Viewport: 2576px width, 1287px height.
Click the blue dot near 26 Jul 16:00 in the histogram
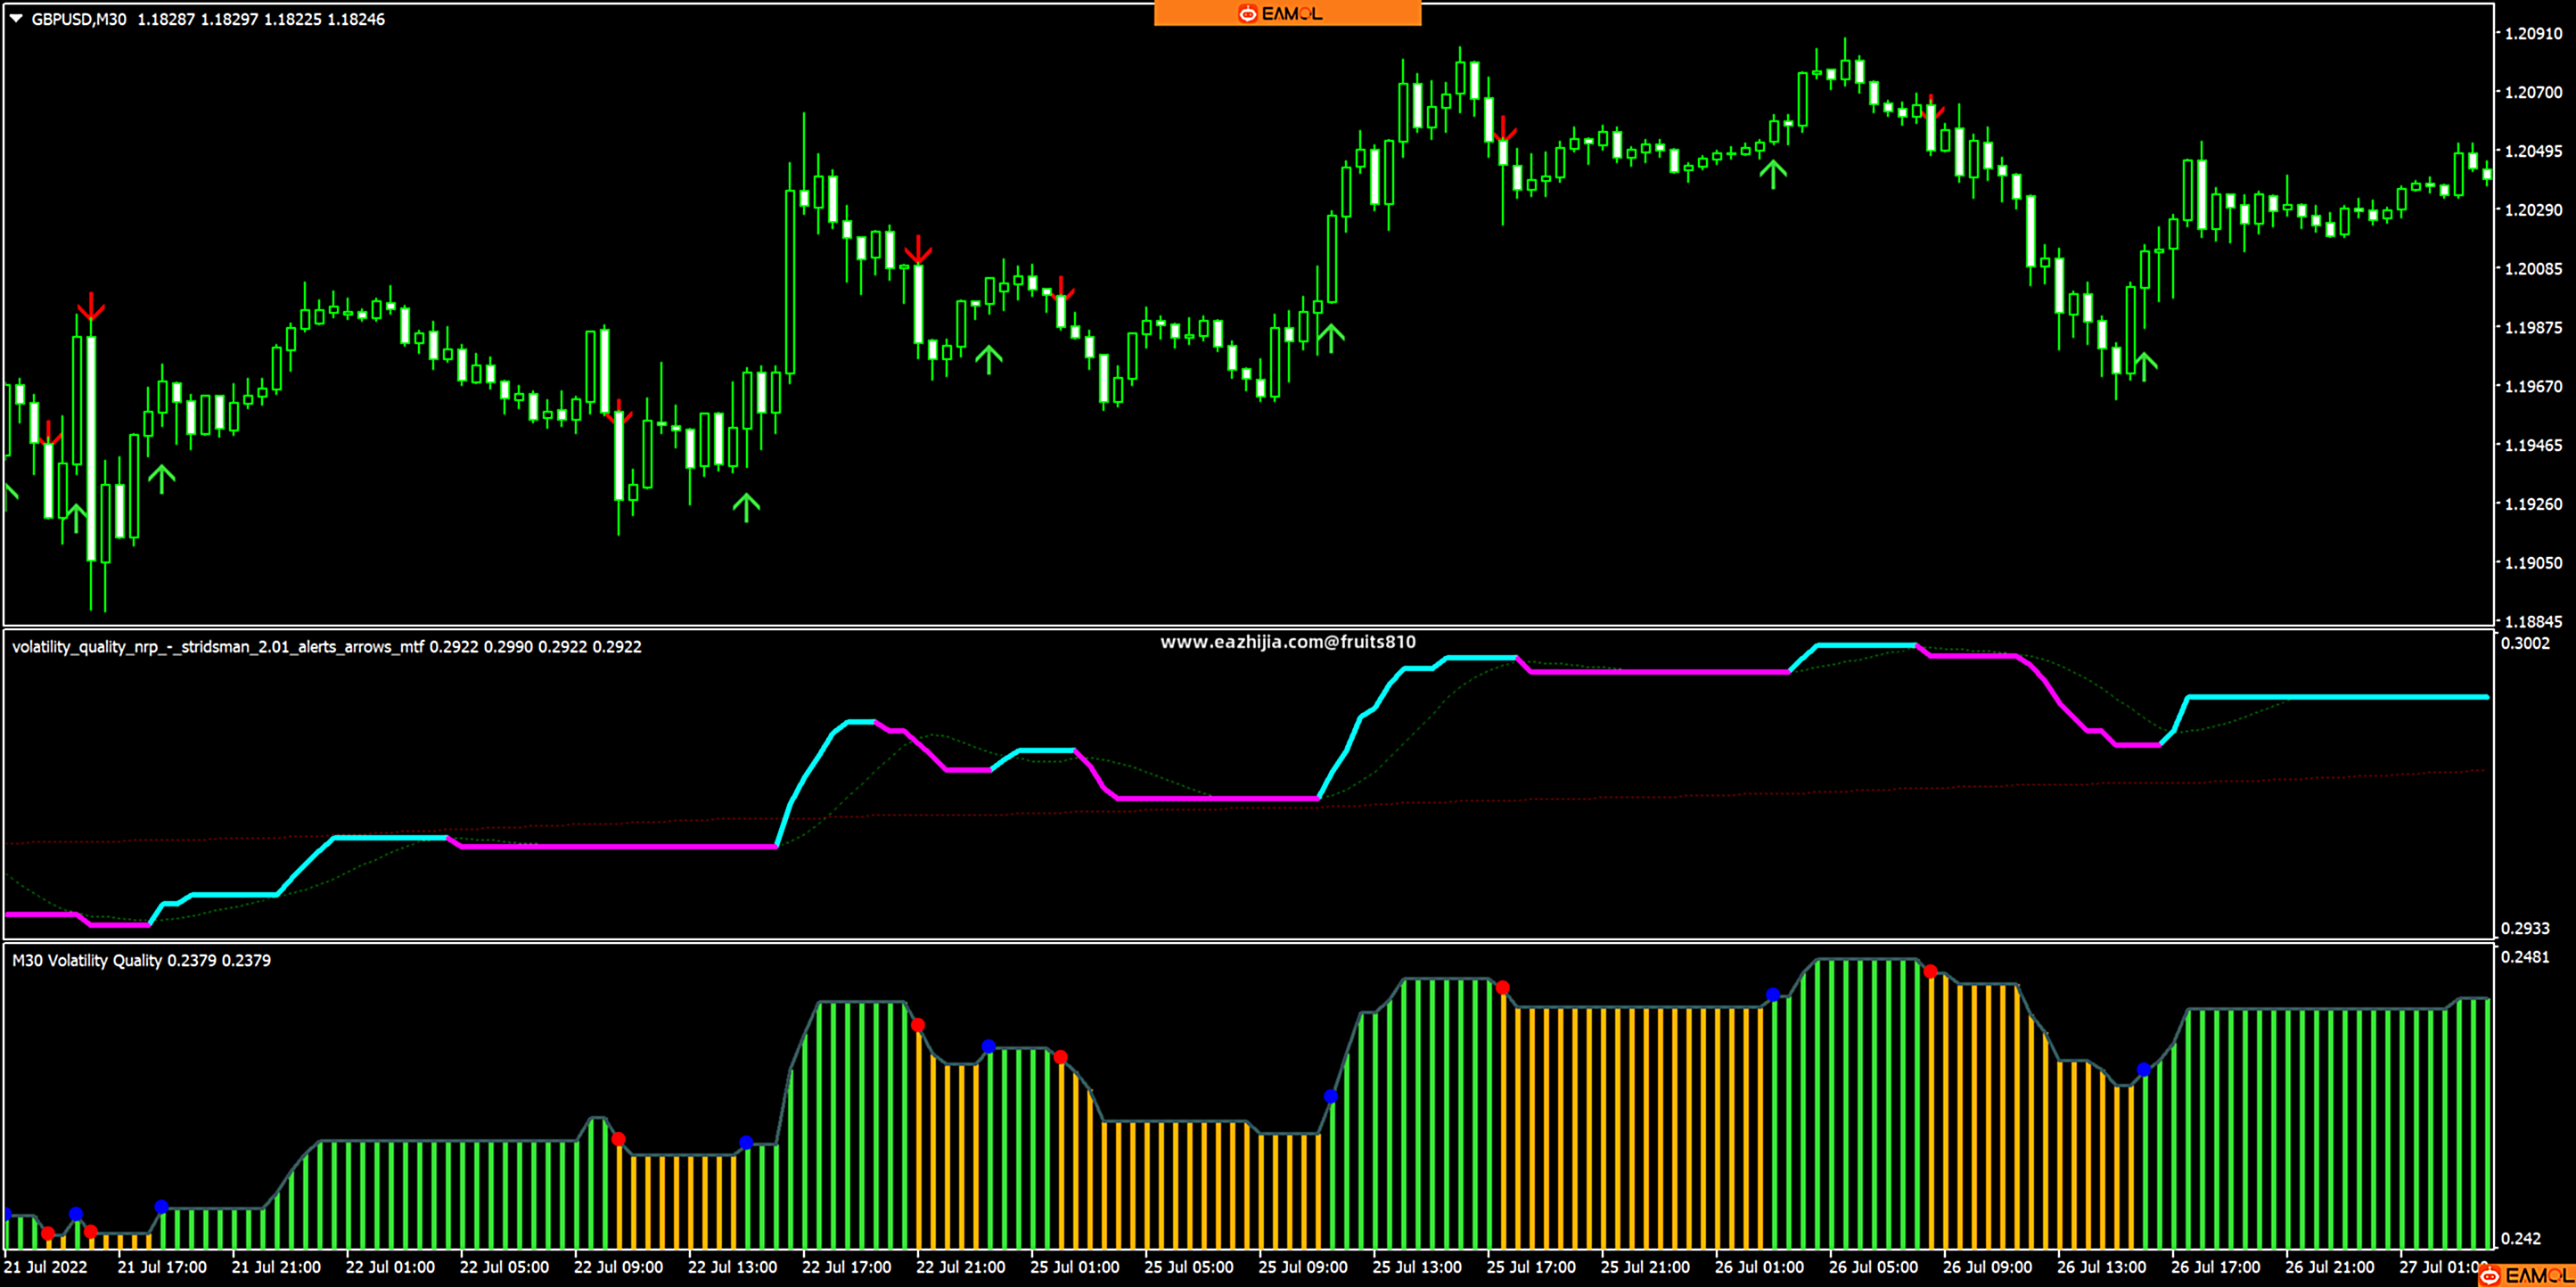pyautogui.click(x=2144, y=1069)
